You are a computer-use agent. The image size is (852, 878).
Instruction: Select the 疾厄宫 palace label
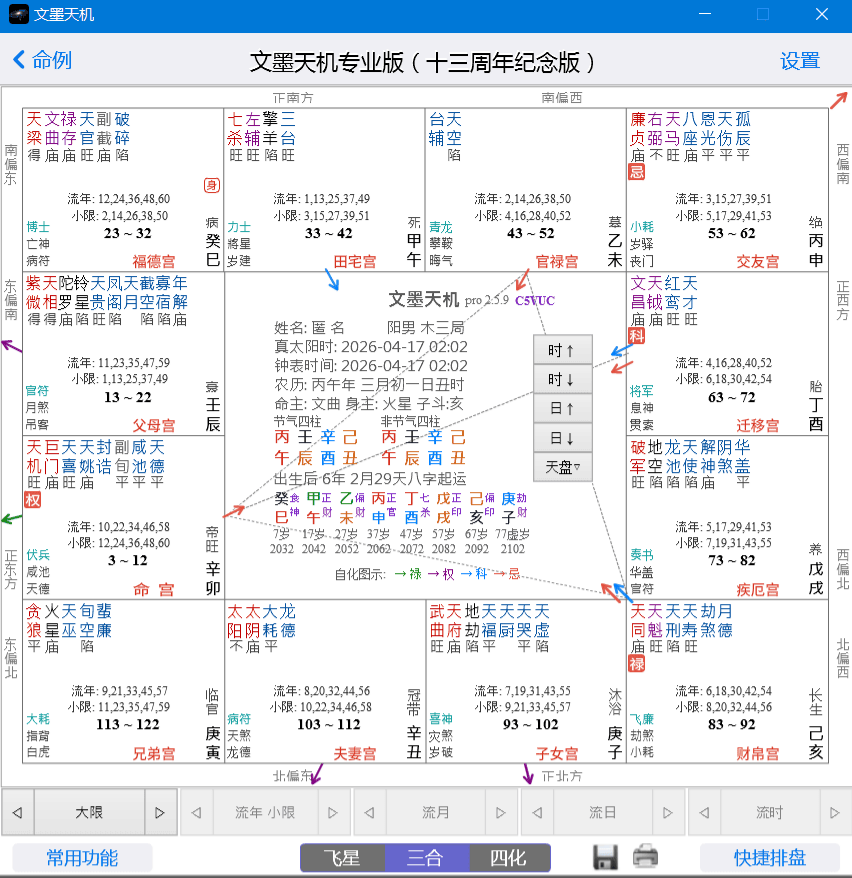point(757,589)
